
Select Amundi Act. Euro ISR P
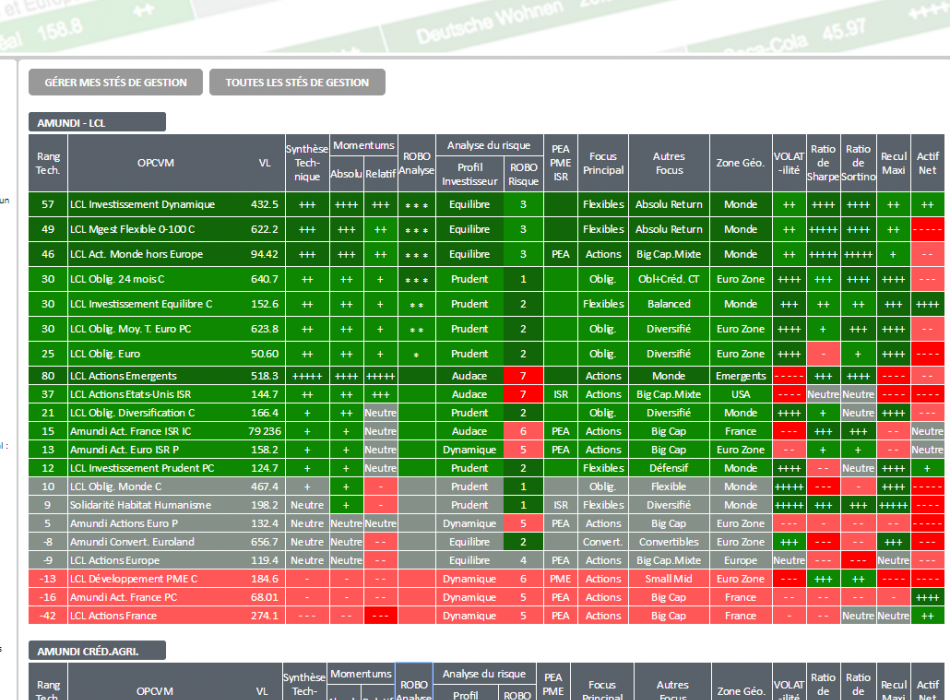click(x=124, y=450)
